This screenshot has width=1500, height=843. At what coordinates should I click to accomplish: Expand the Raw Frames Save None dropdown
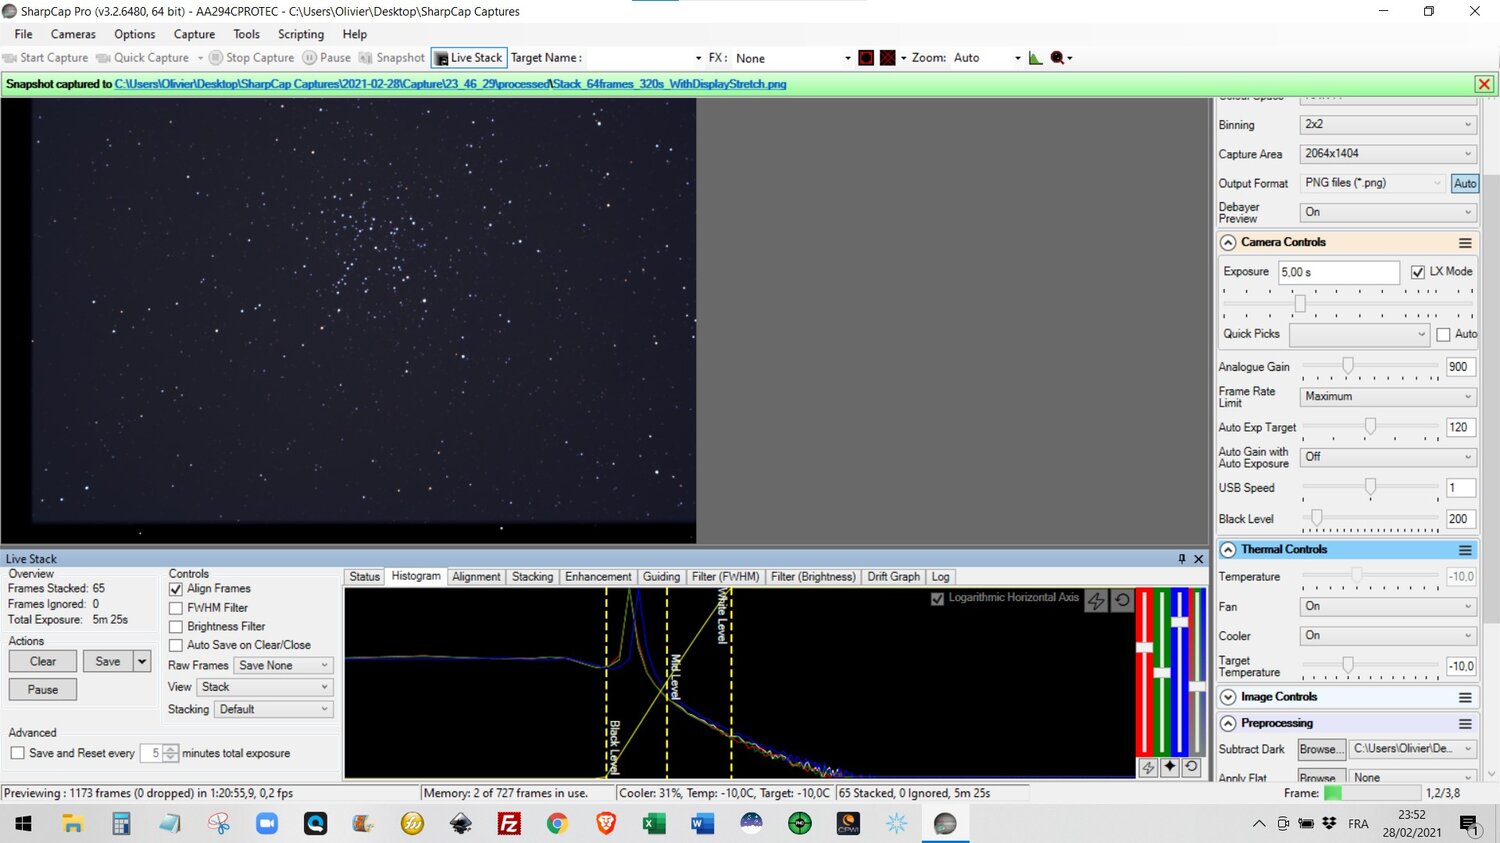tap(283, 666)
